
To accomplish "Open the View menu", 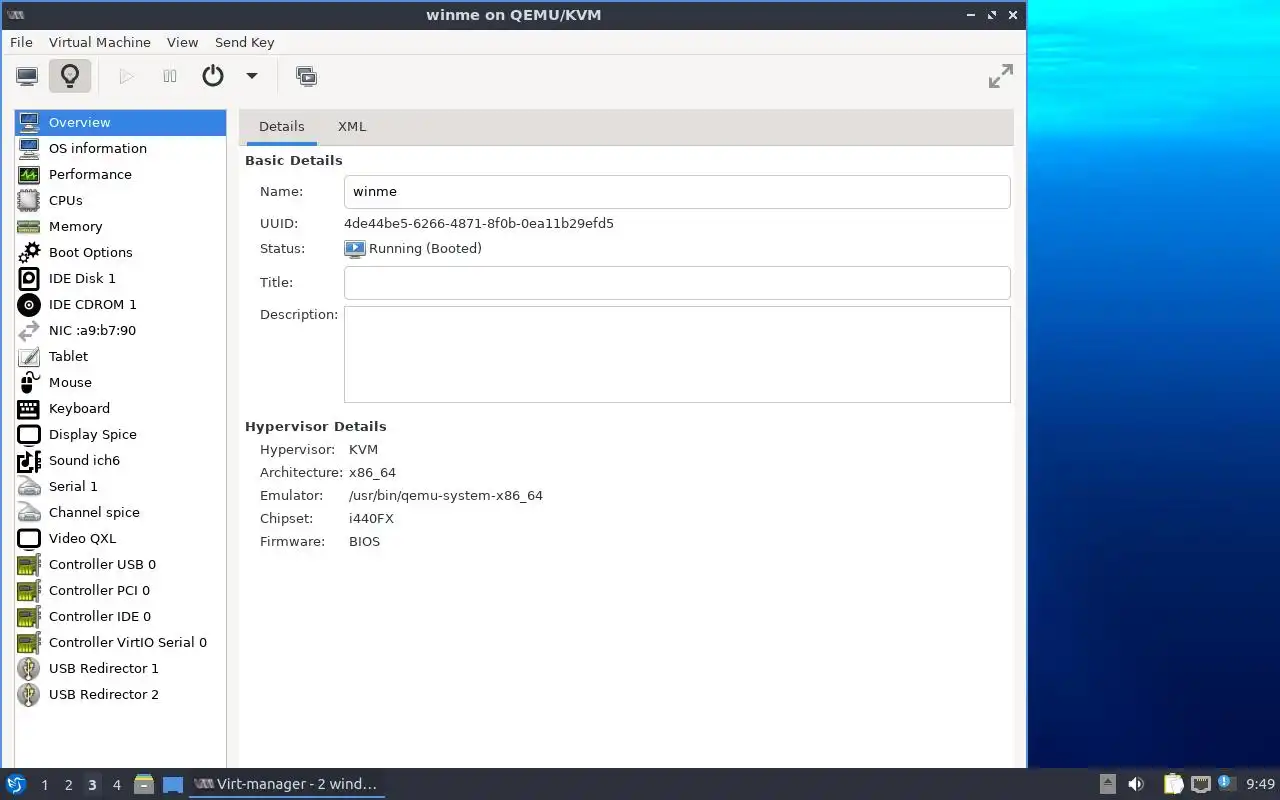I will click(183, 42).
